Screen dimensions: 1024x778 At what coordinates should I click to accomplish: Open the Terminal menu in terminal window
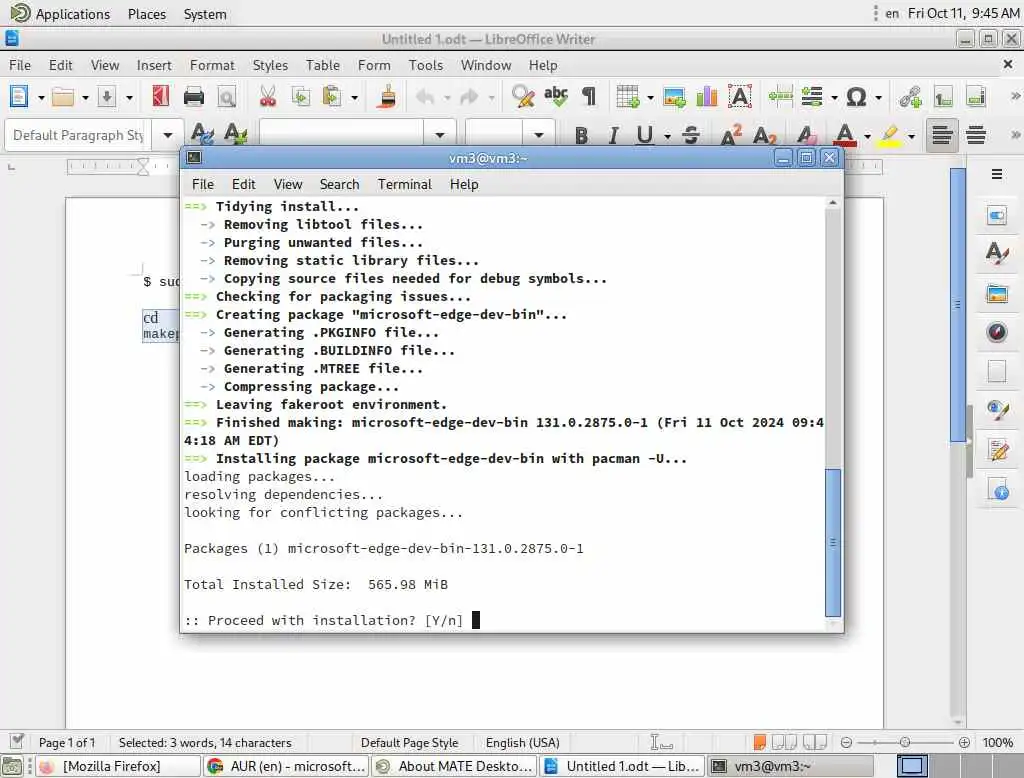404,184
